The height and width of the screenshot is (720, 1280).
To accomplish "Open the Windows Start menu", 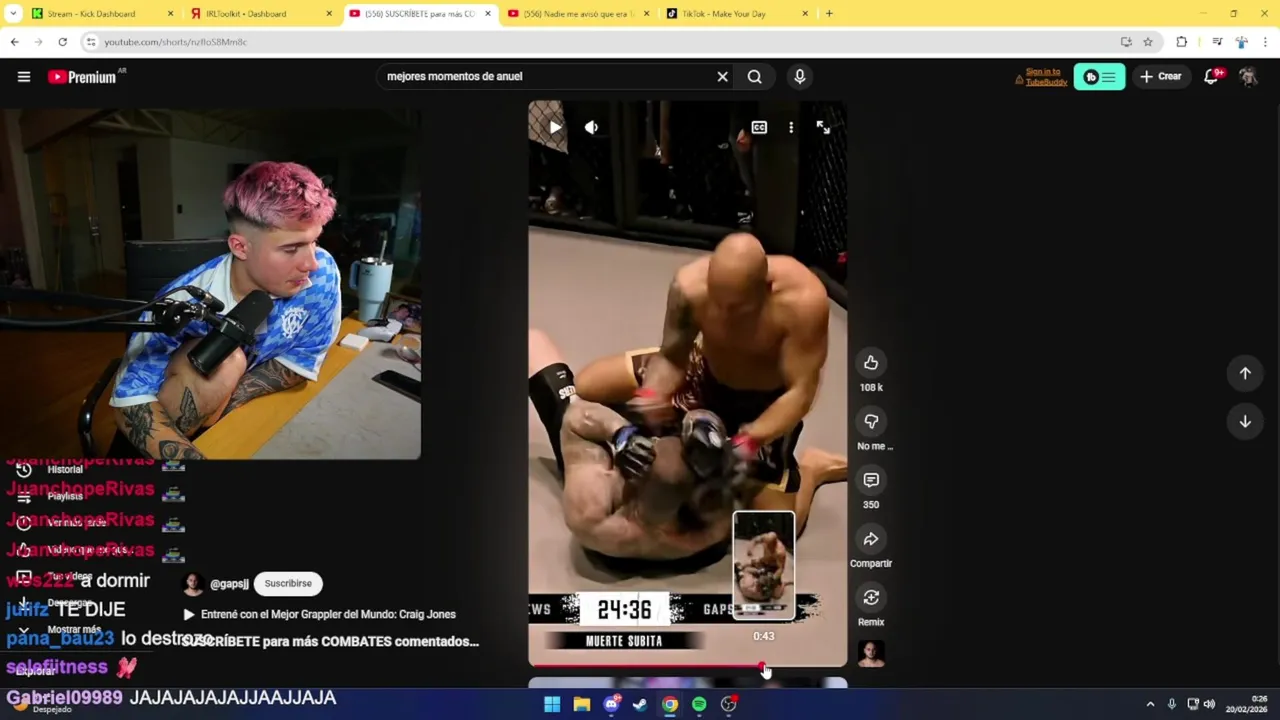I will coord(552,704).
